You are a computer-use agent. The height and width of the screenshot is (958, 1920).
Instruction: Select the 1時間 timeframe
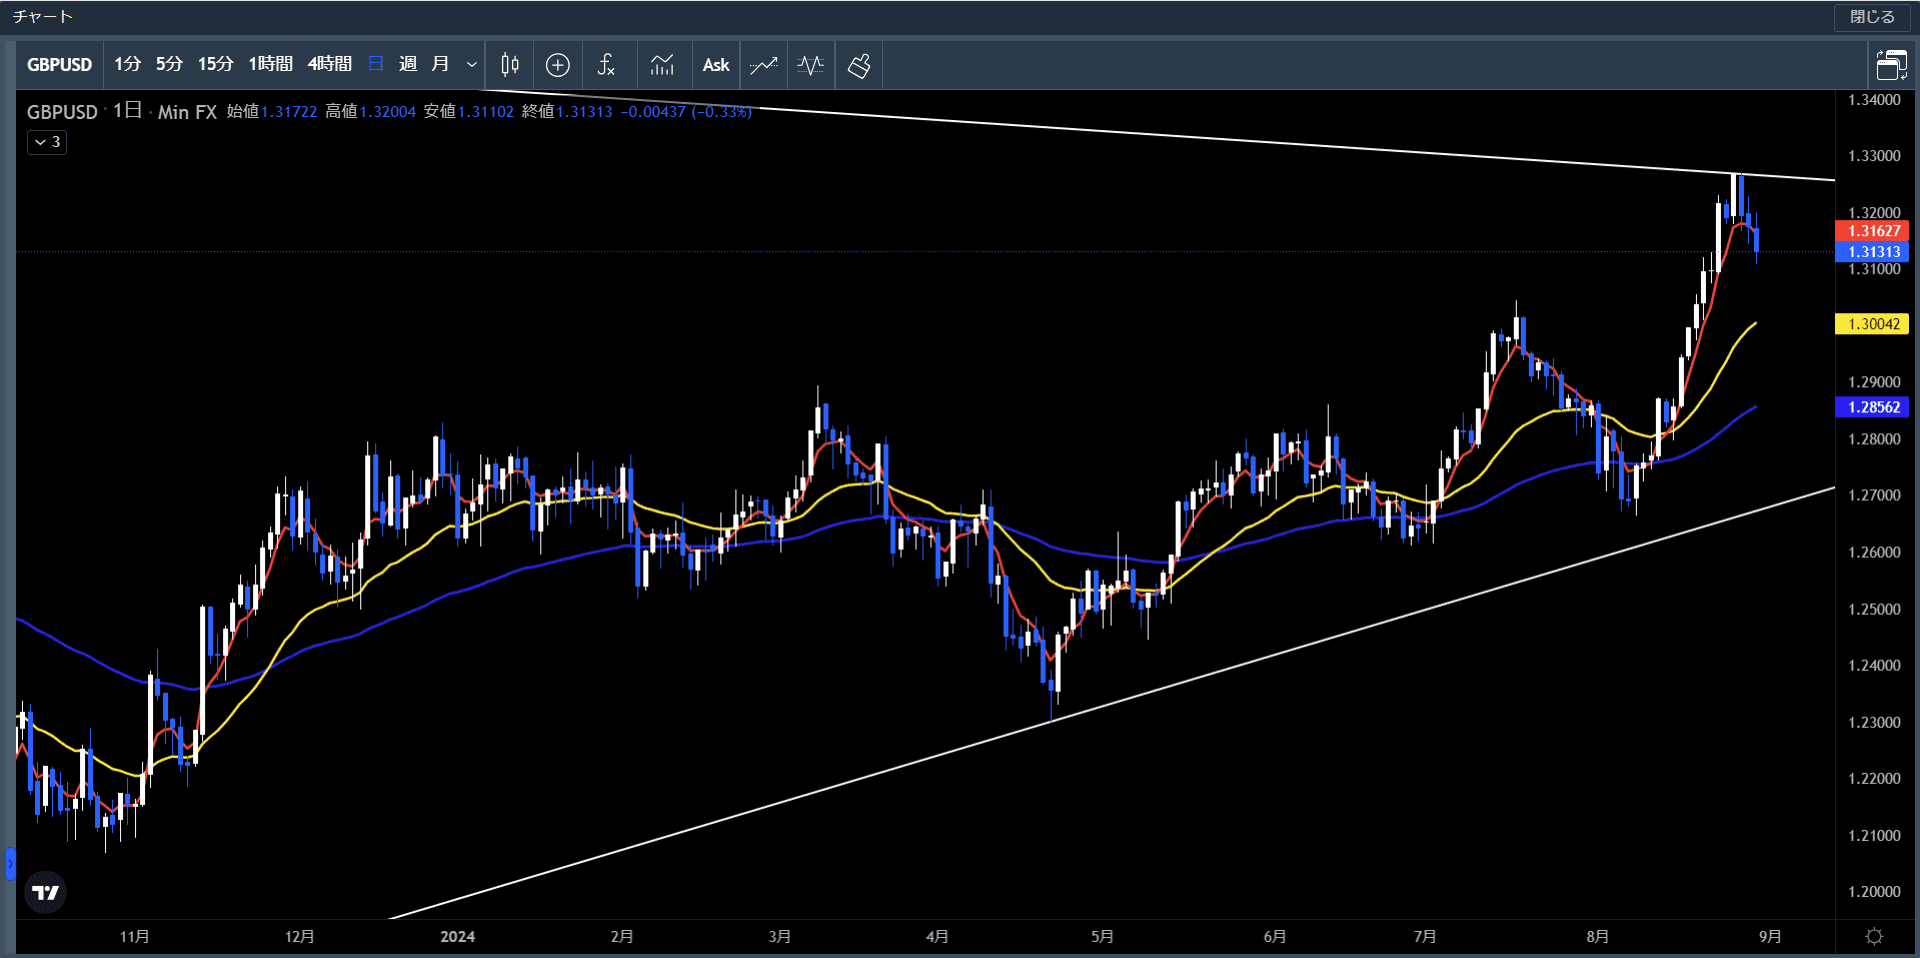coord(270,64)
